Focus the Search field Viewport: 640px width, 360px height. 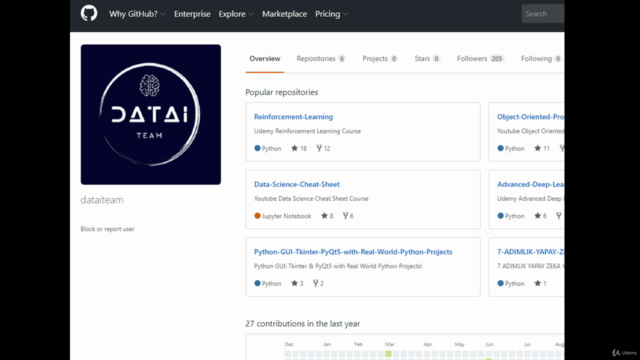543,14
